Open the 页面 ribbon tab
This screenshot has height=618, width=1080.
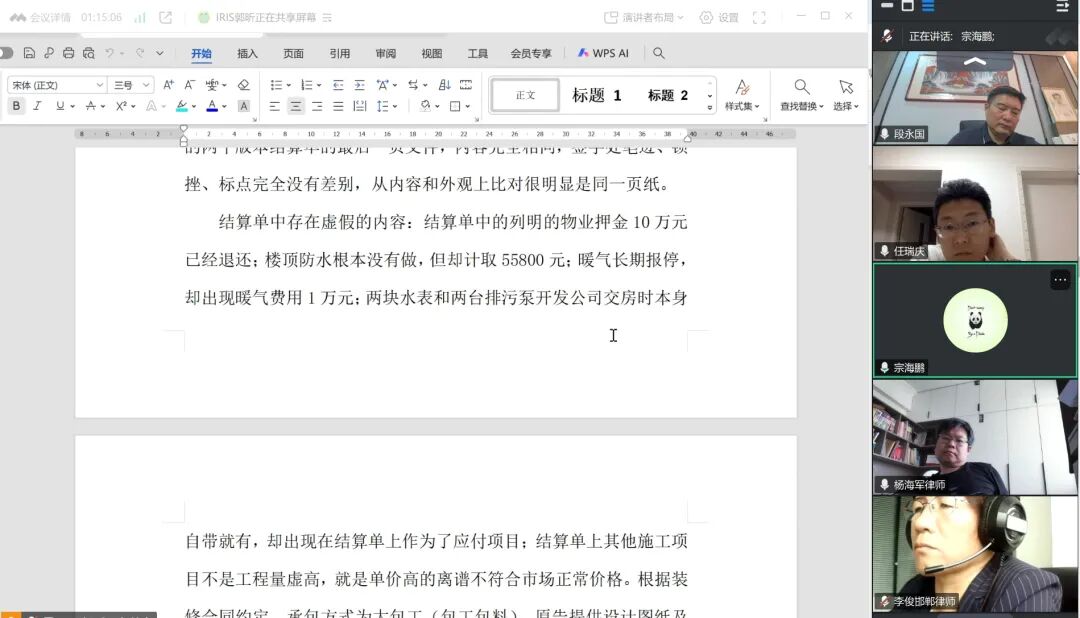293,53
